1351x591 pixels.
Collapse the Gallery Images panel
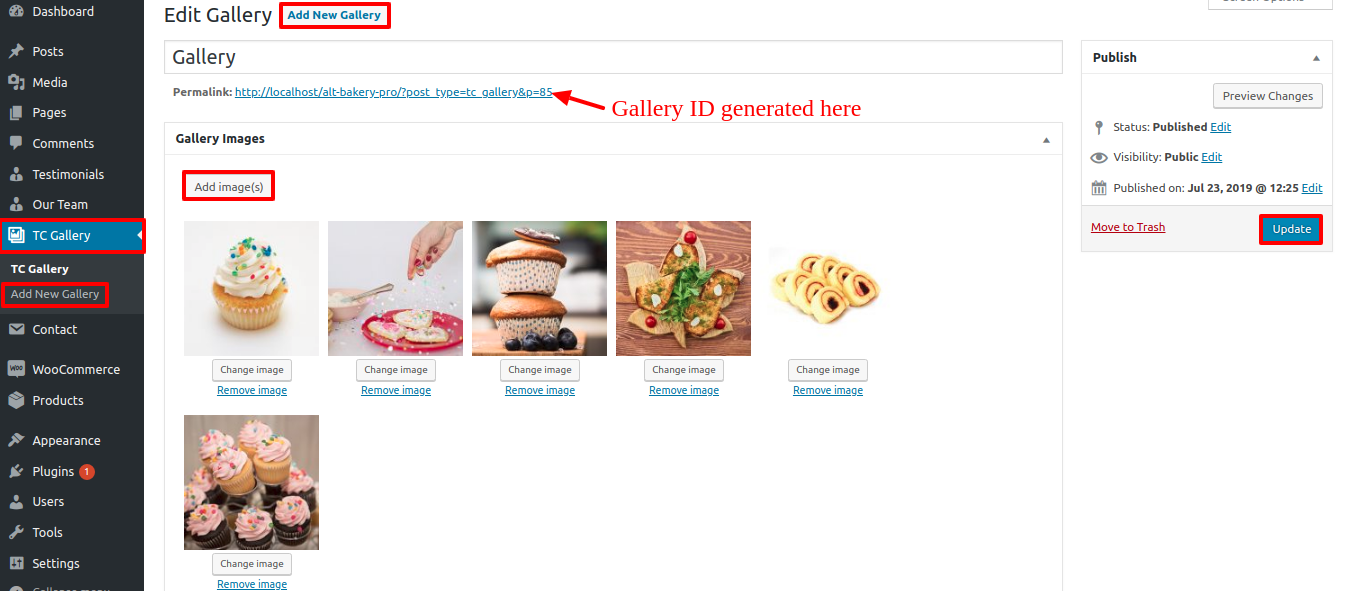1046,140
